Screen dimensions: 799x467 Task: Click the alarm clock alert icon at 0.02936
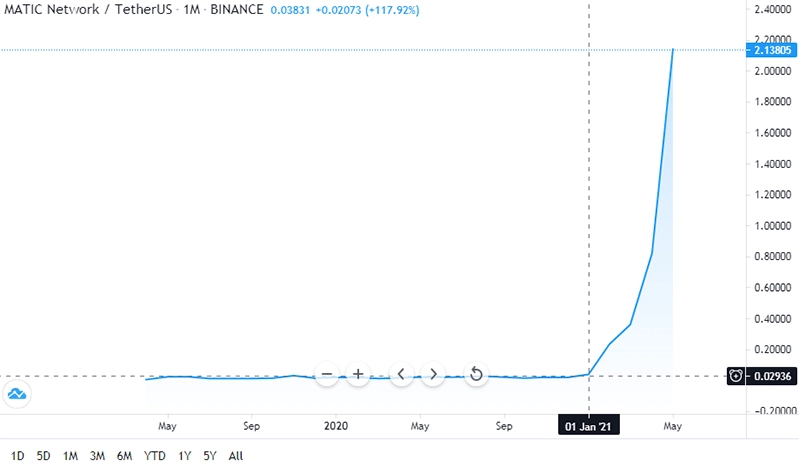click(x=736, y=376)
